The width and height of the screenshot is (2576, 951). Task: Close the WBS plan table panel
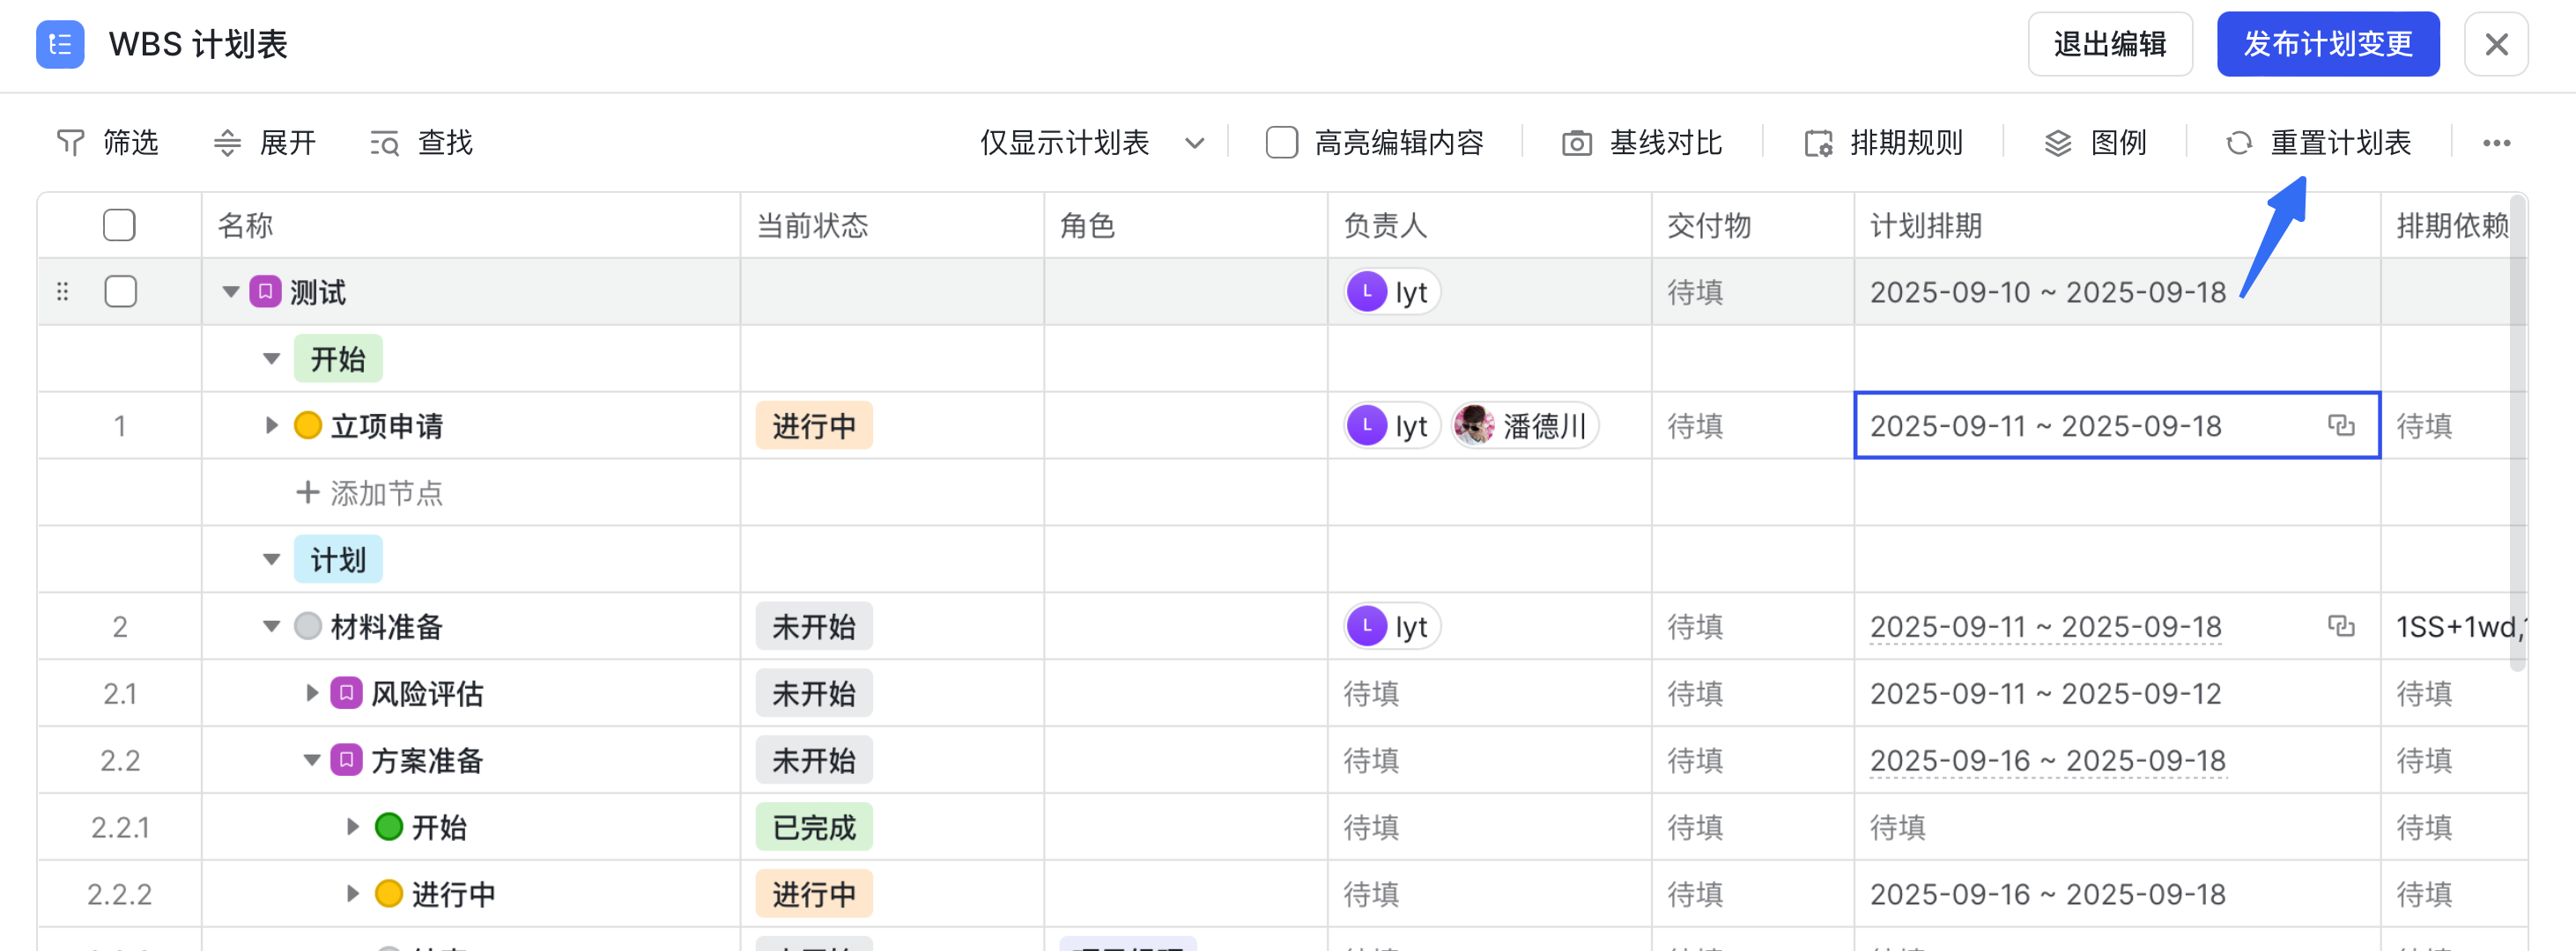[2496, 44]
